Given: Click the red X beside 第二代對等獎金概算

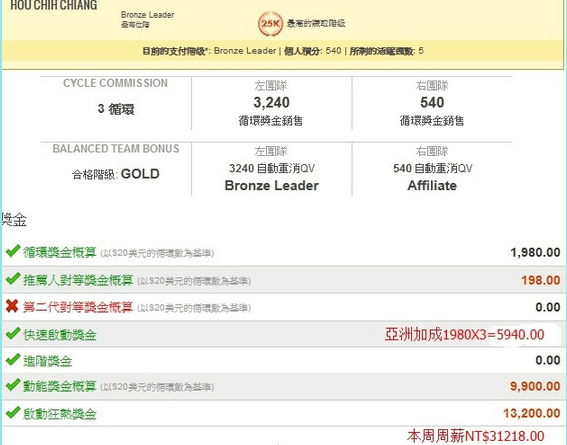Looking at the screenshot, I should click(x=12, y=306).
